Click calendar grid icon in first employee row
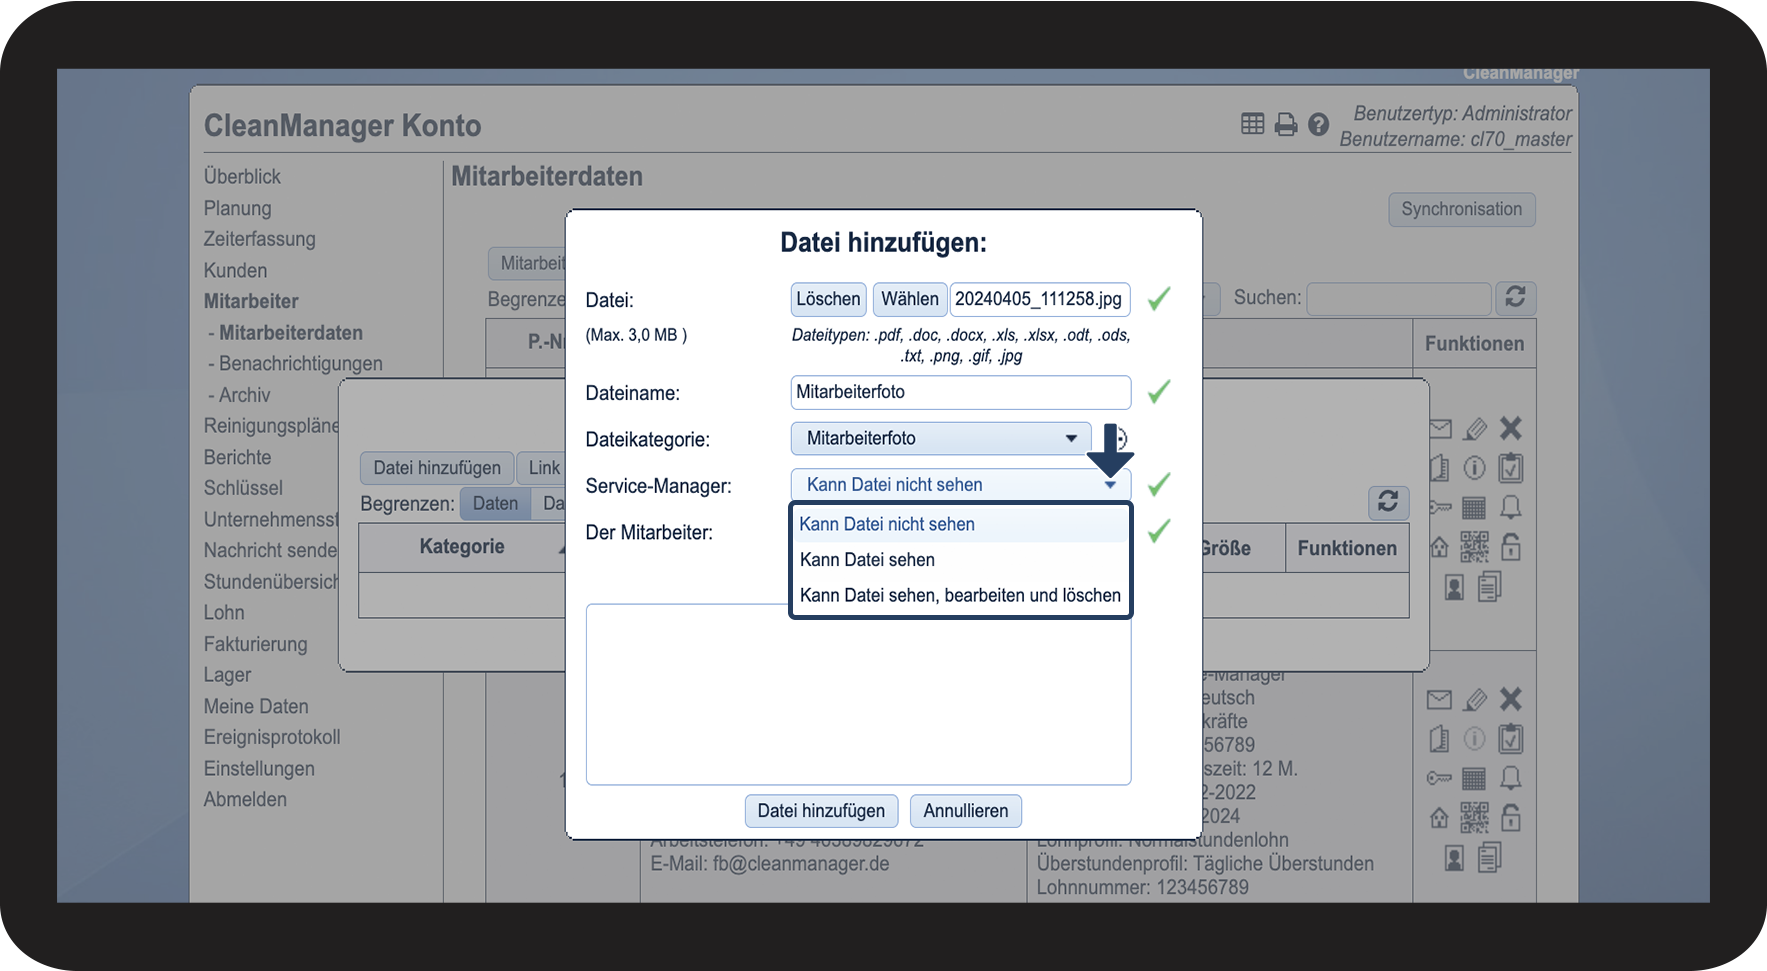The height and width of the screenshot is (971, 1767). 1474,508
